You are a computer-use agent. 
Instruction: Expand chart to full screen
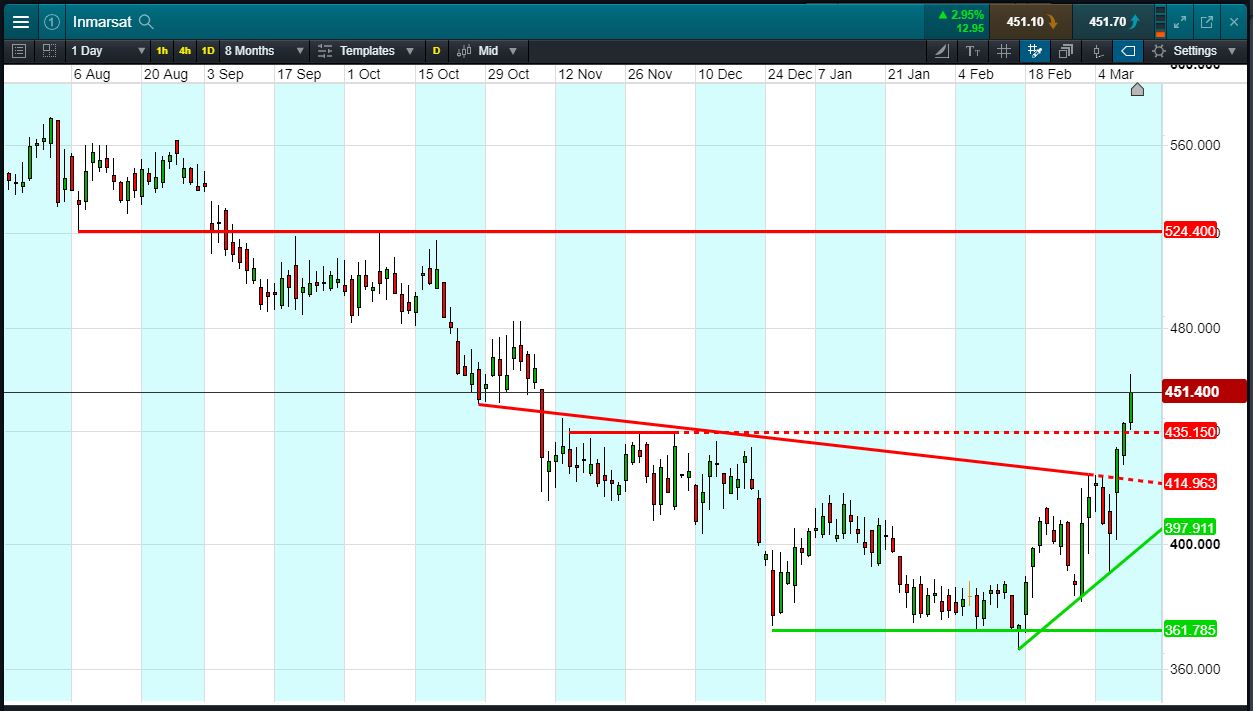point(1180,21)
